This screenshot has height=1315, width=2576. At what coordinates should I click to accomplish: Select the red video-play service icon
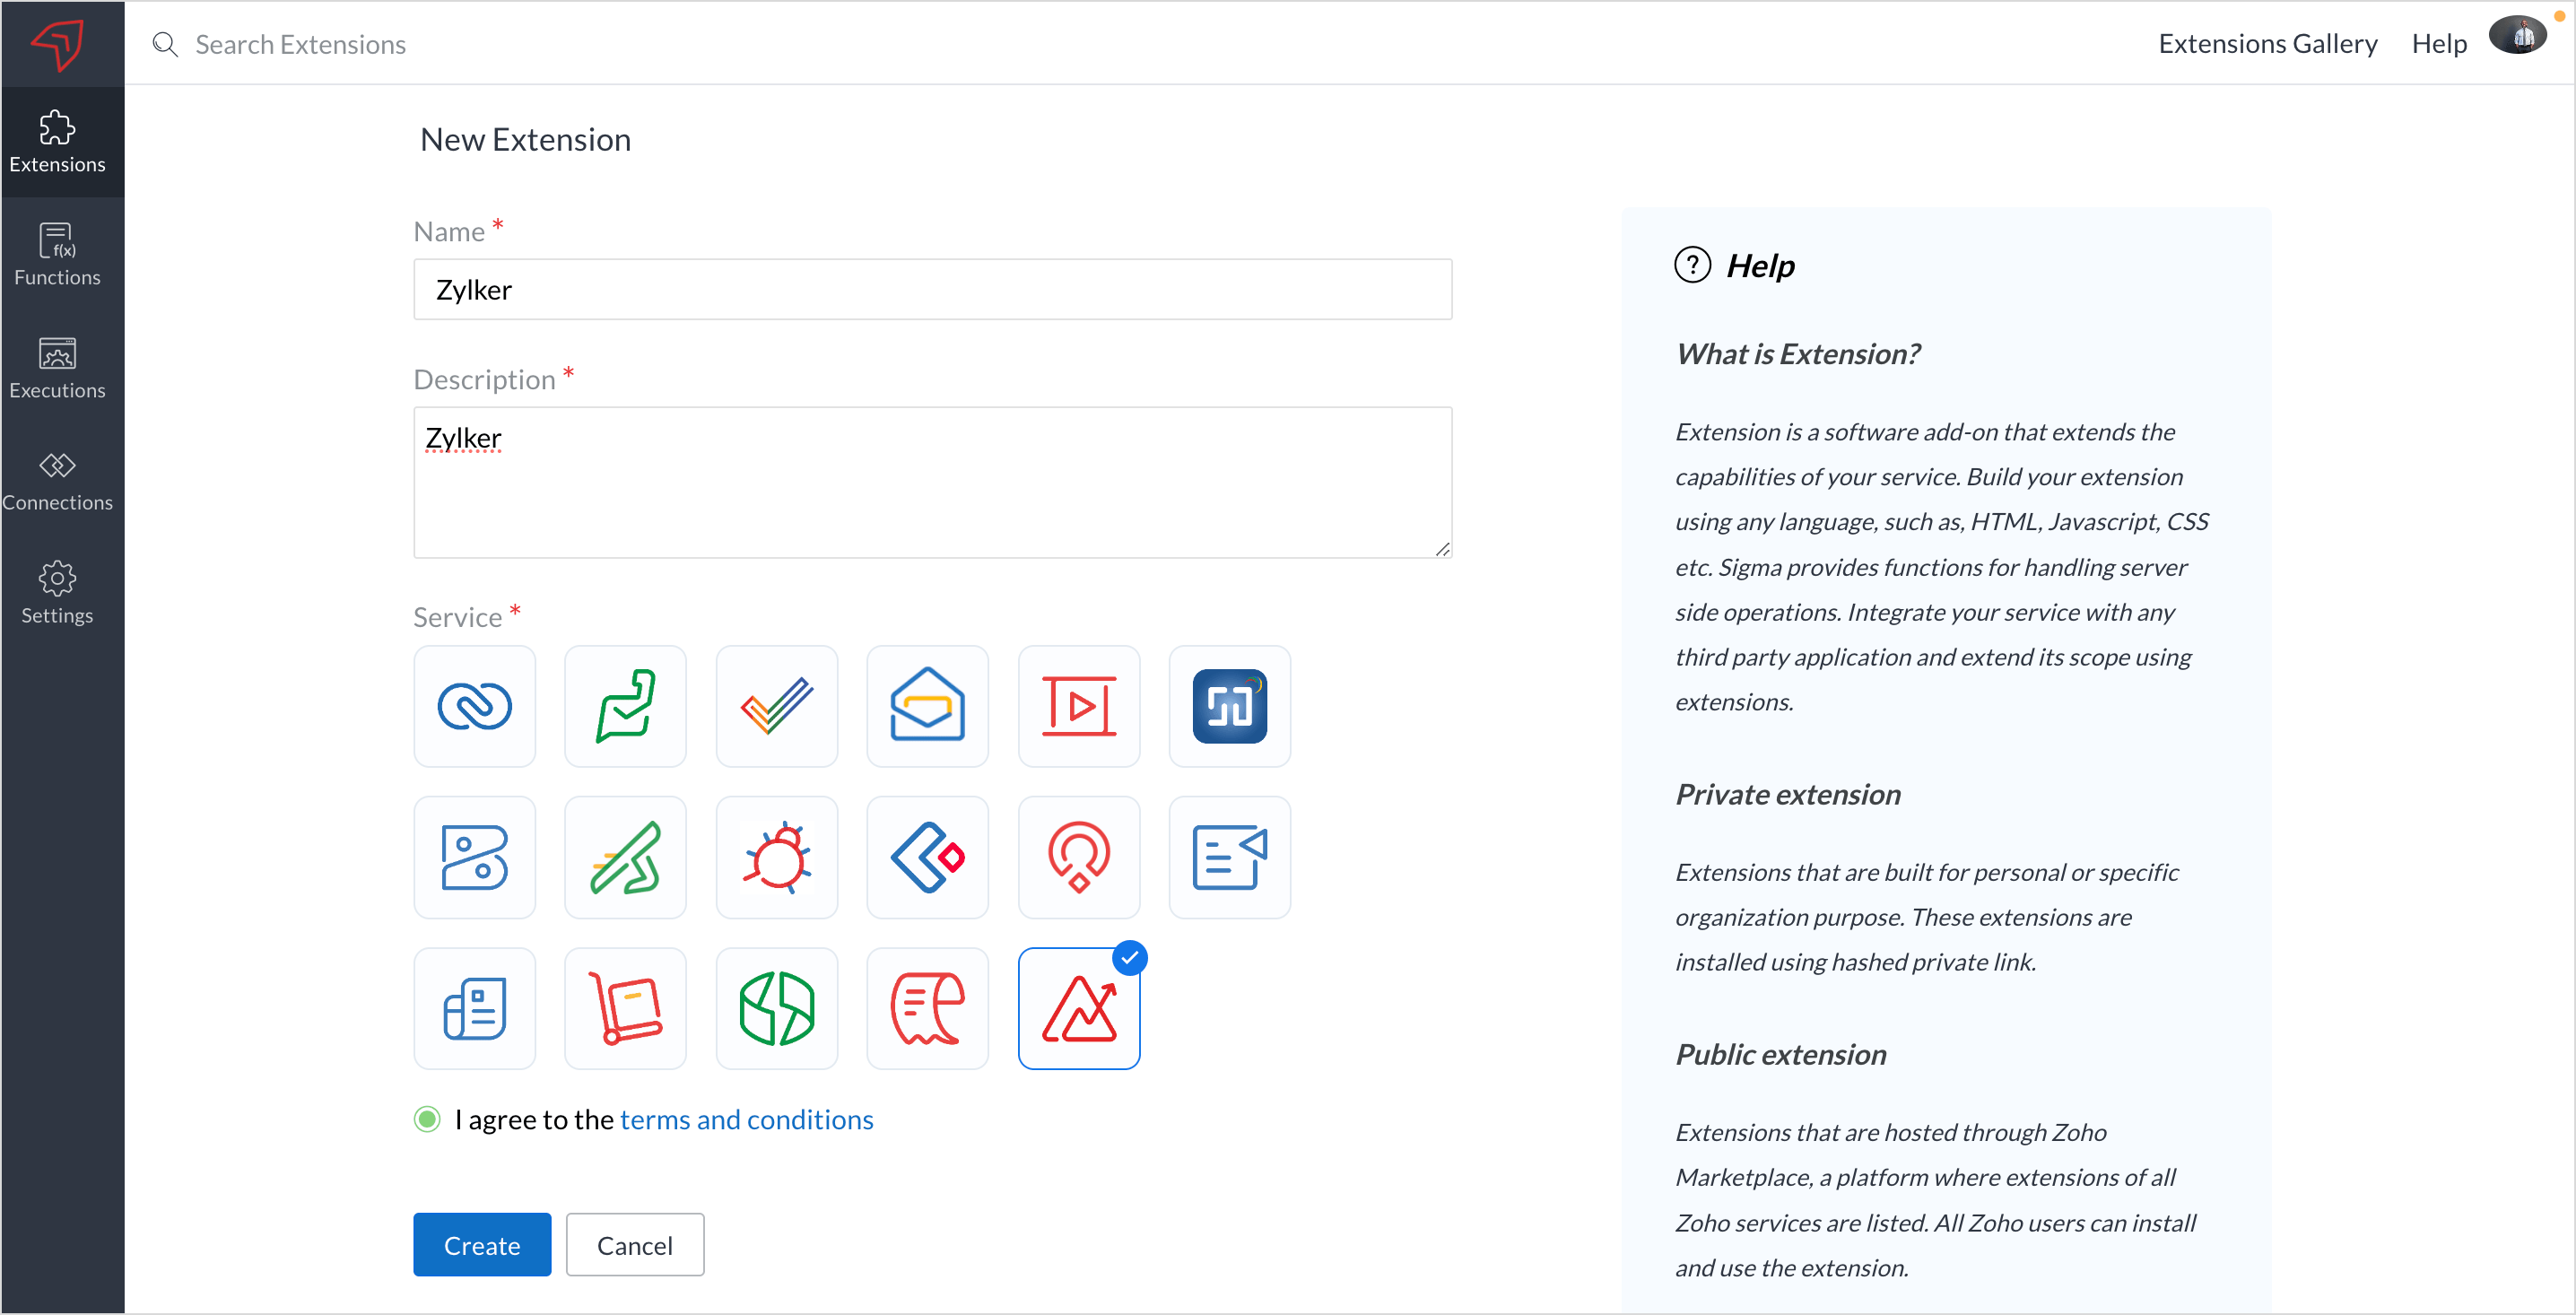1078,706
